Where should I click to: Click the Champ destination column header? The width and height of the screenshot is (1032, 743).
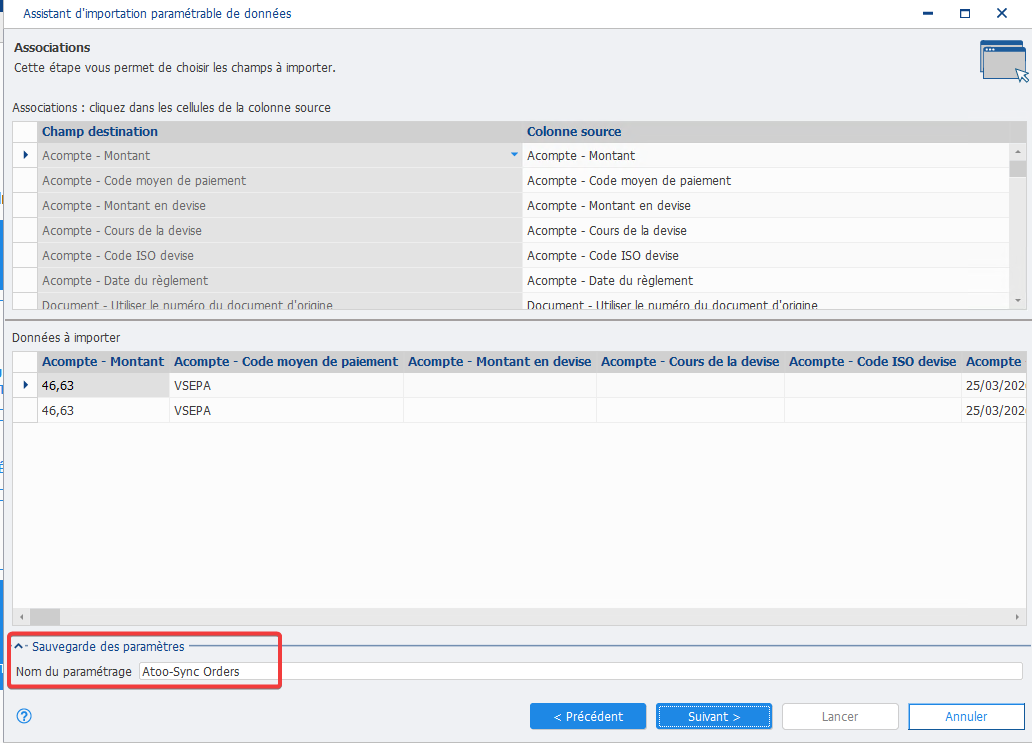coord(280,132)
